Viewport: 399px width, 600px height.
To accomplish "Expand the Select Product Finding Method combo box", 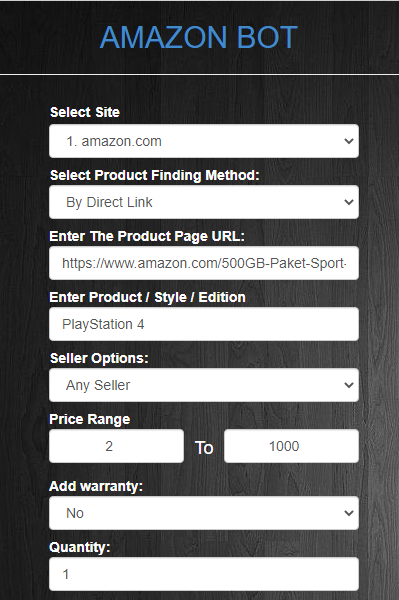I will [204, 202].
